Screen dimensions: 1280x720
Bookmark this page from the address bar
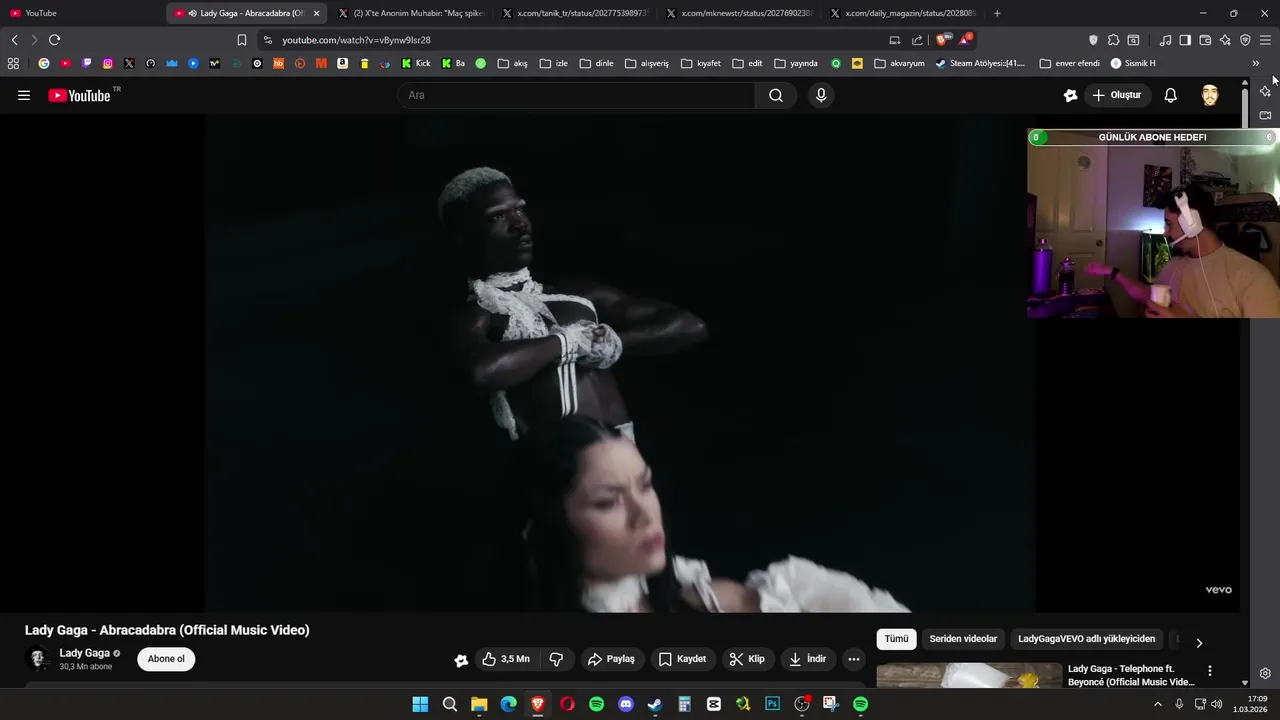tap(241, 40)
